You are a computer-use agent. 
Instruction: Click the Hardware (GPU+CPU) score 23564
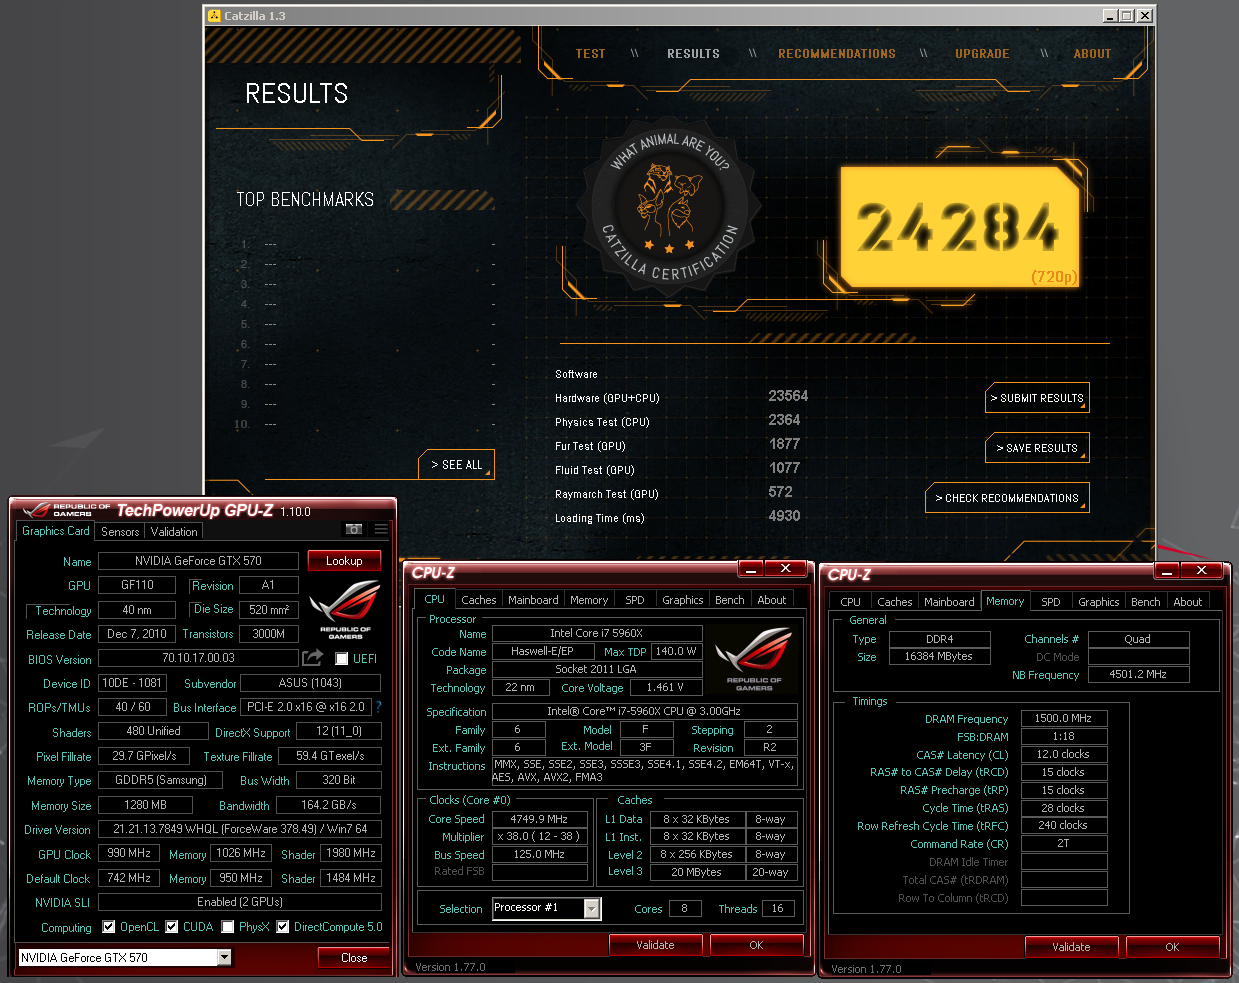coord(788,396)
